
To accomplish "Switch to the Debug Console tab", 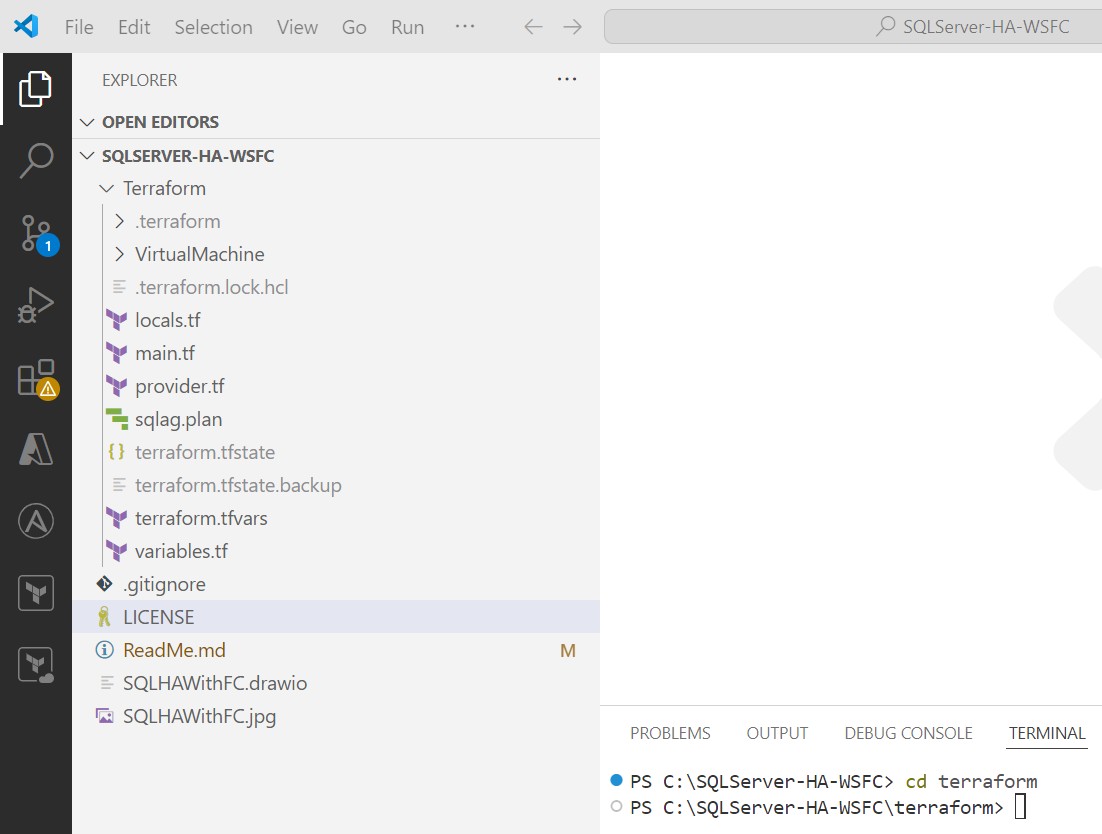I will [908, 733].
